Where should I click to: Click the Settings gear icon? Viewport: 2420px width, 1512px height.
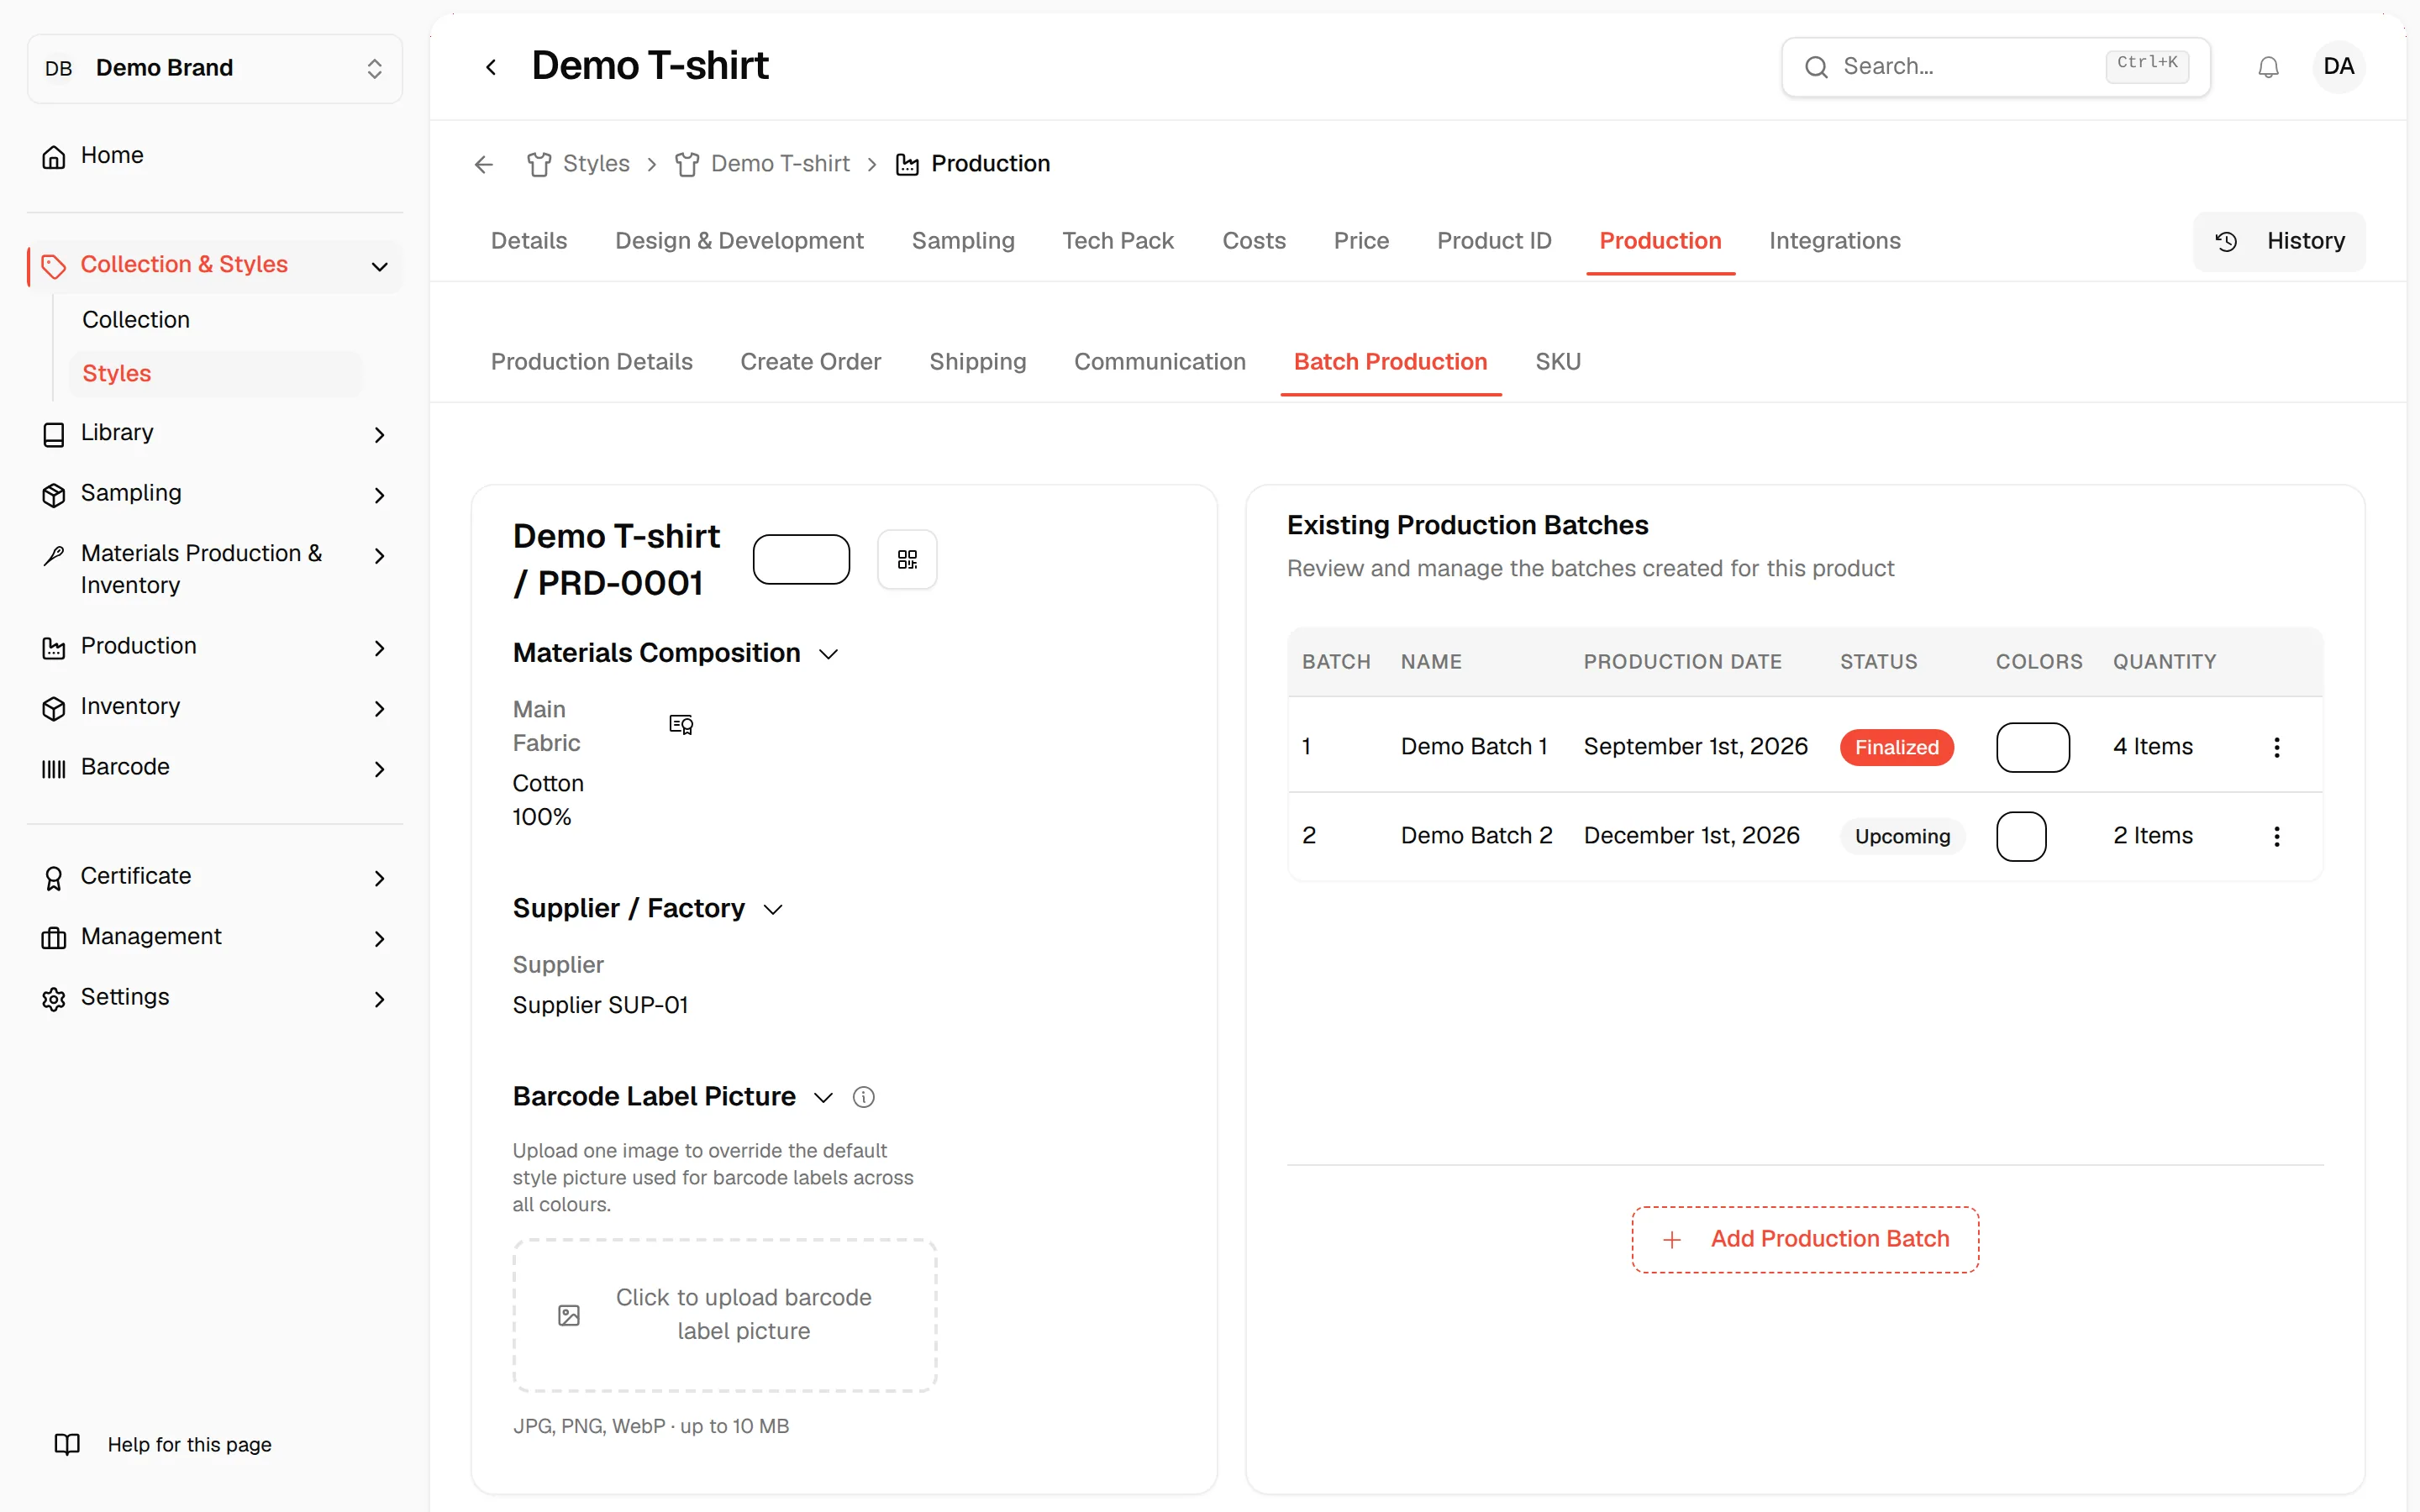(54, 998)
